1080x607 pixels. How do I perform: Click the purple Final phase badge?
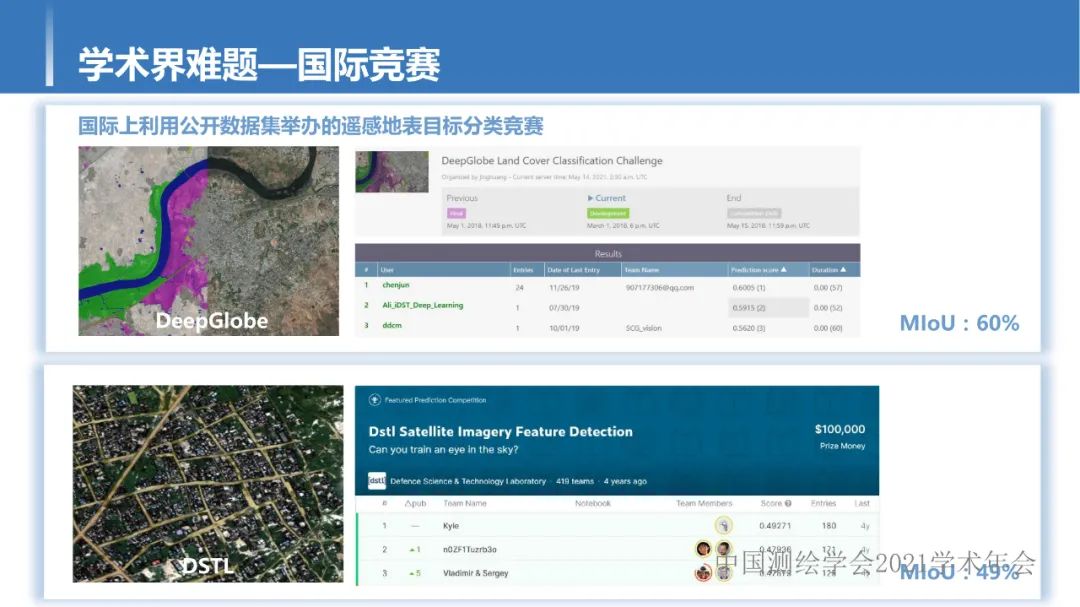[x=457, y=213]
